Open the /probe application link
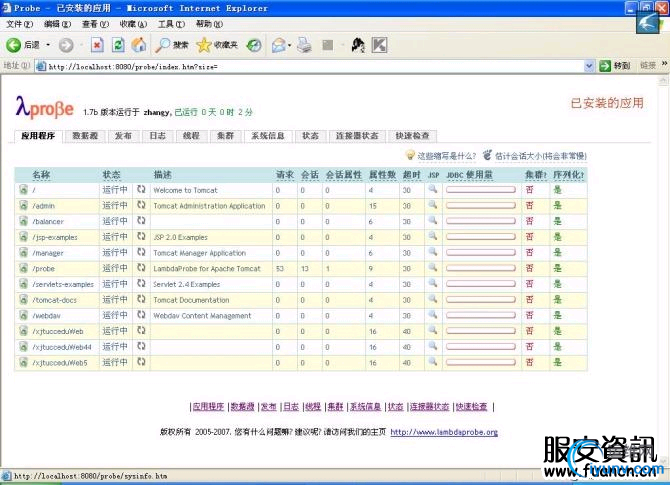The image size is (670, 485). (44, 269)
